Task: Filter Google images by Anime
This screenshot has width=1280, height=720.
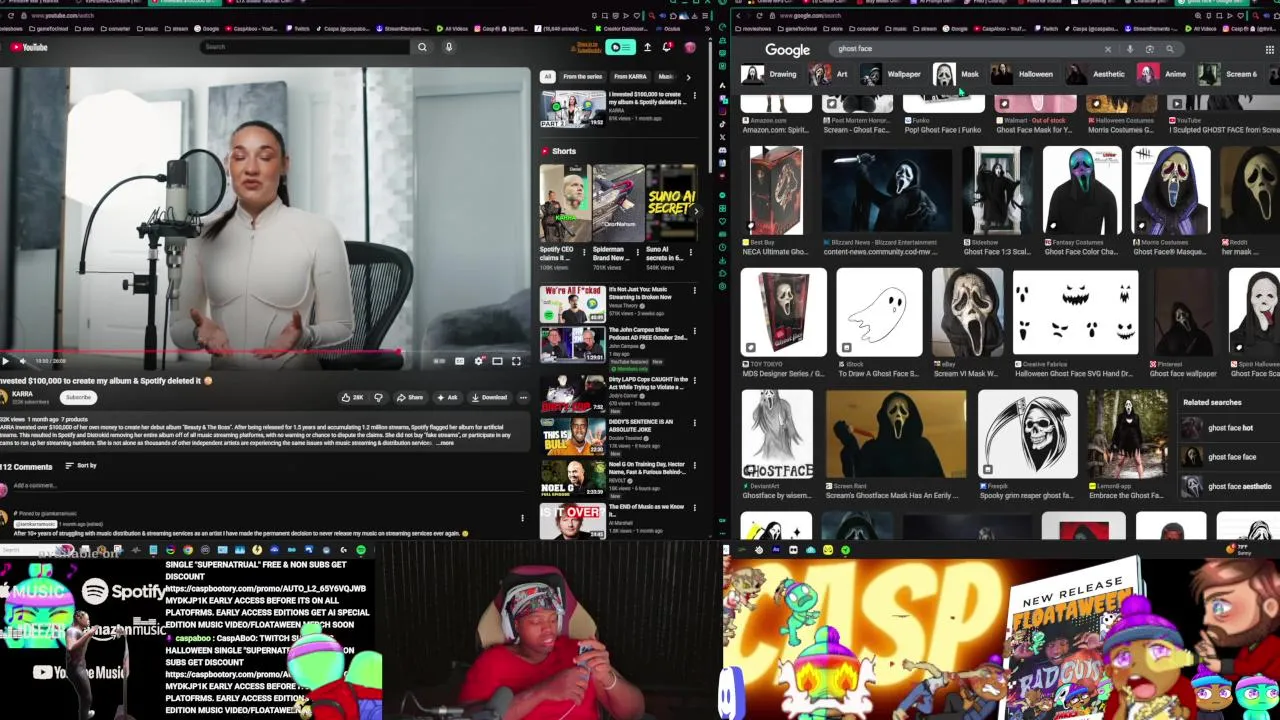Action: pos(1162,74)
